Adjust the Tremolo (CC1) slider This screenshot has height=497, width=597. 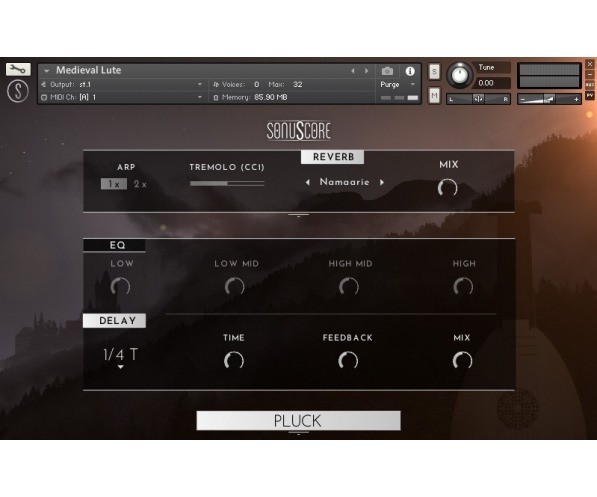(227, 184)
